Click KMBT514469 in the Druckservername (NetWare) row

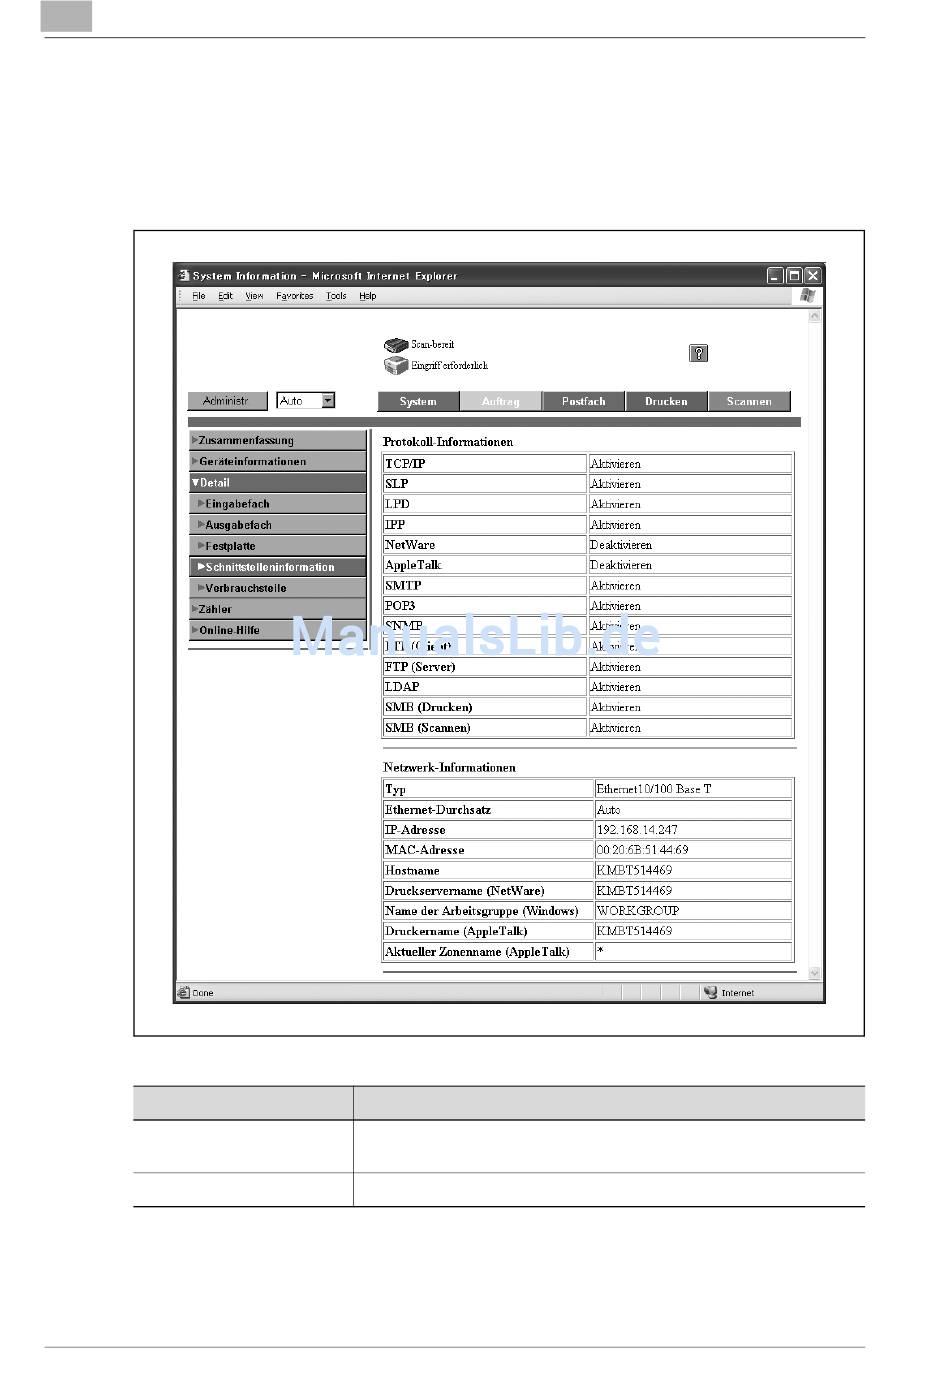[634, 890]
